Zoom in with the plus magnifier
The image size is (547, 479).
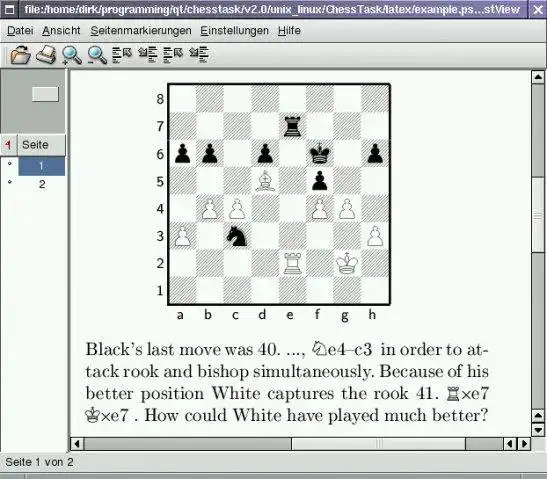(x=72, y=55)
